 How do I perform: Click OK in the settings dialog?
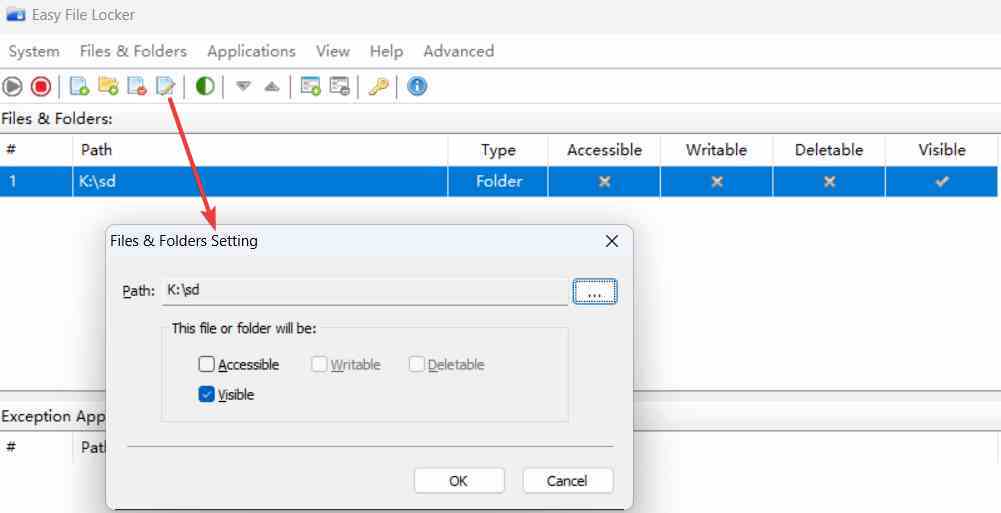[x=459, y=480]
